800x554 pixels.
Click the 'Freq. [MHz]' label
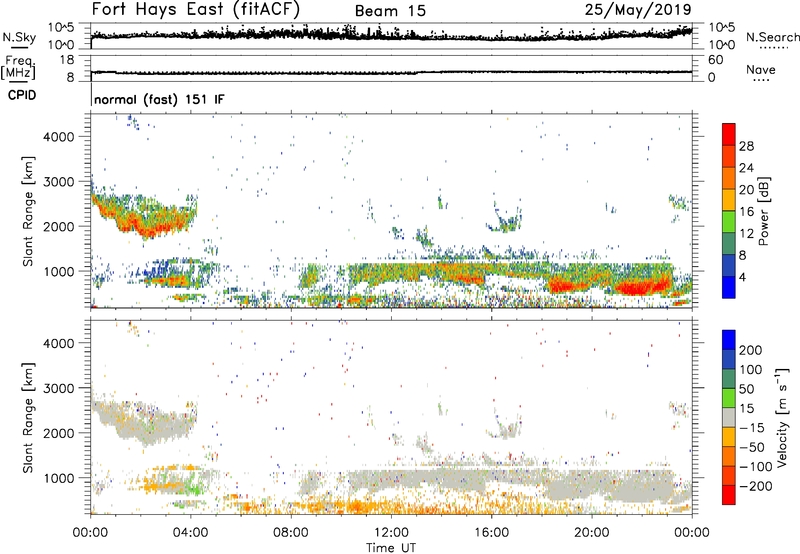pyautogui.click(x=18, y=67)
